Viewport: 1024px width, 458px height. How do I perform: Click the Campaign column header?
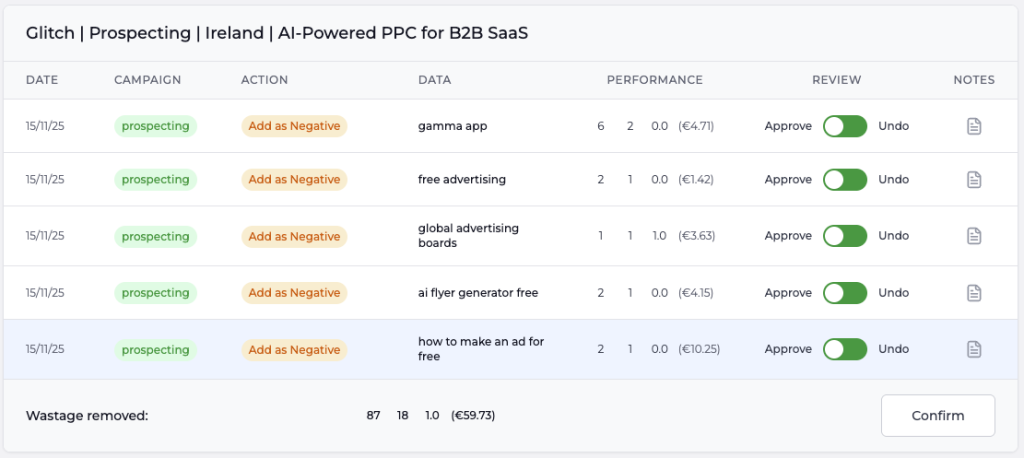[x=147, y=80]
